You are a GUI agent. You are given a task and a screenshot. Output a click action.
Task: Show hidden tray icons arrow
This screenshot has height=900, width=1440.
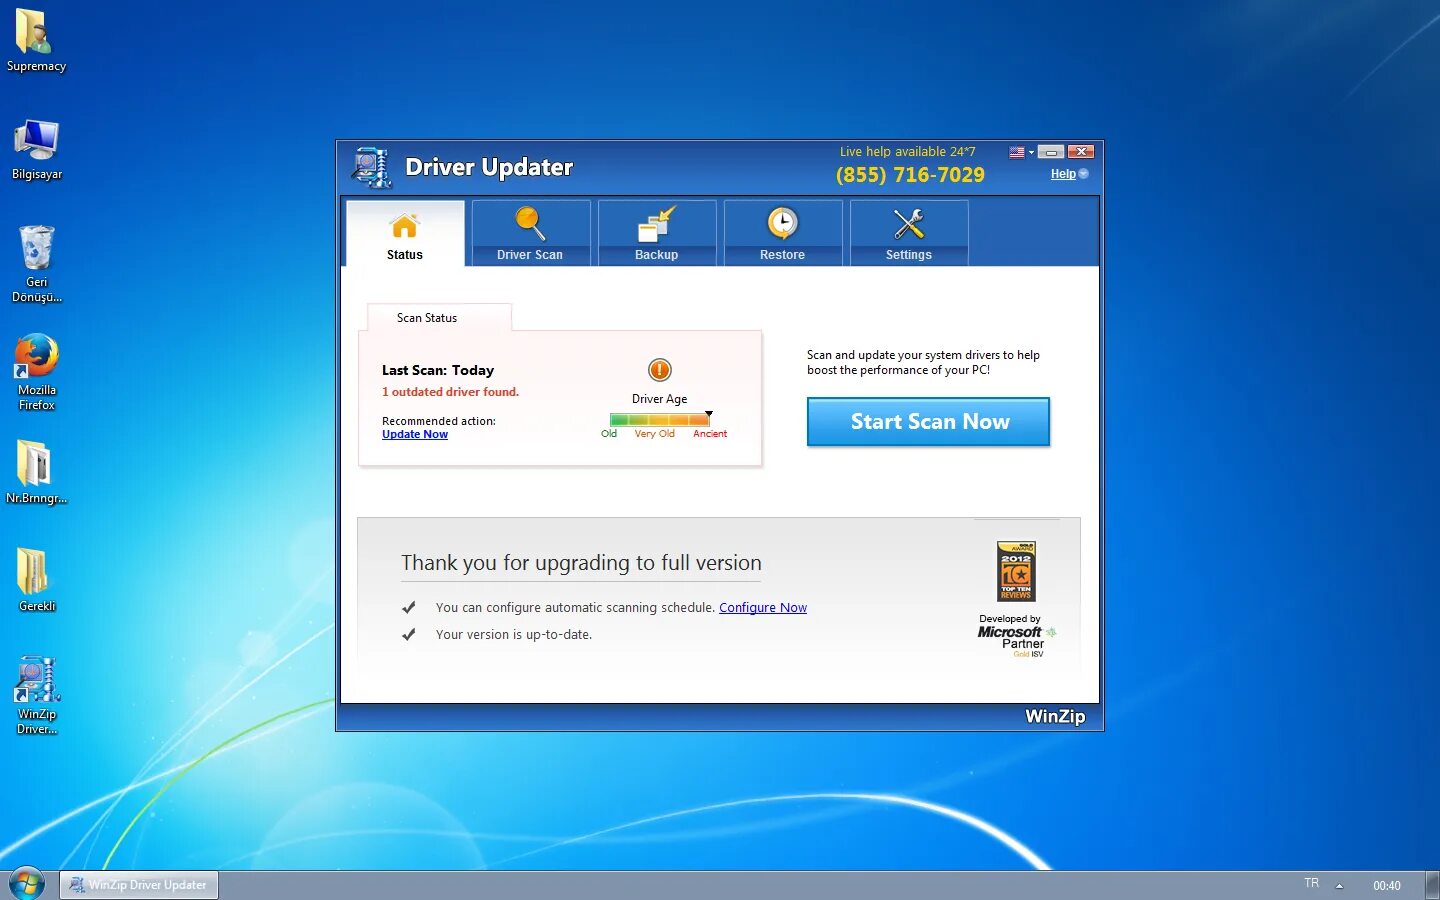click(1339, 885)
